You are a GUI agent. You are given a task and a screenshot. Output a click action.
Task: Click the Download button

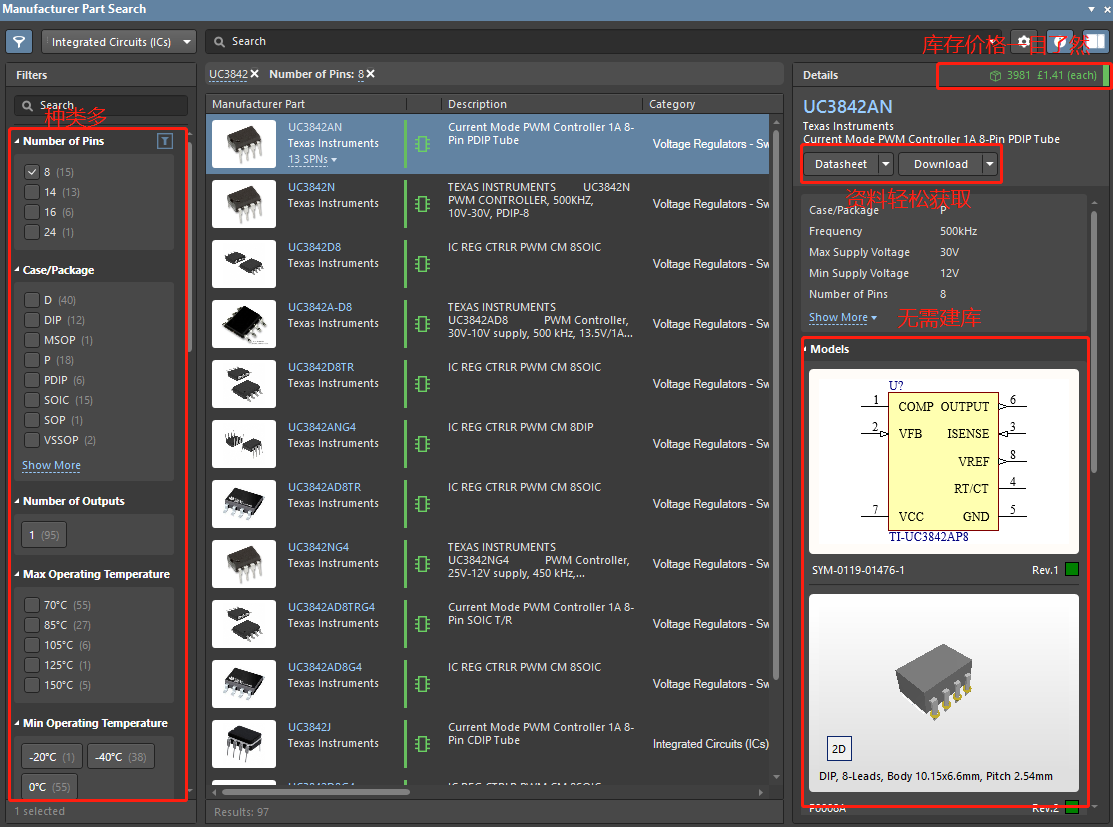click(x=941, y=164)
